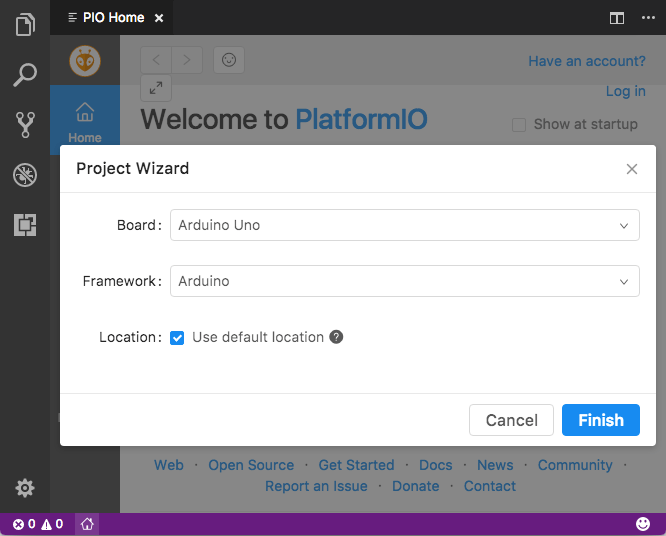Close the PIO Home tab
This screenshot has height=536, width=666.
coord(159,18)
